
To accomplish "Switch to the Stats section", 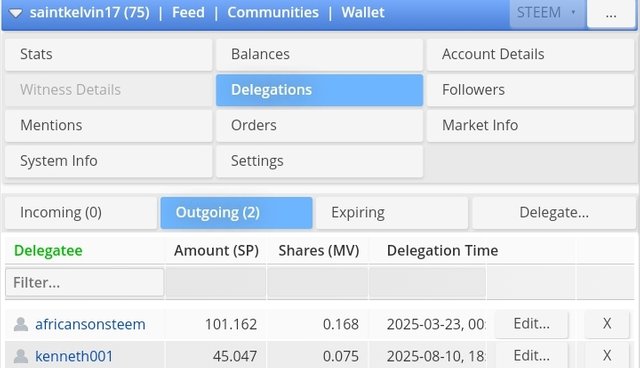I will (x=109, y=54).
